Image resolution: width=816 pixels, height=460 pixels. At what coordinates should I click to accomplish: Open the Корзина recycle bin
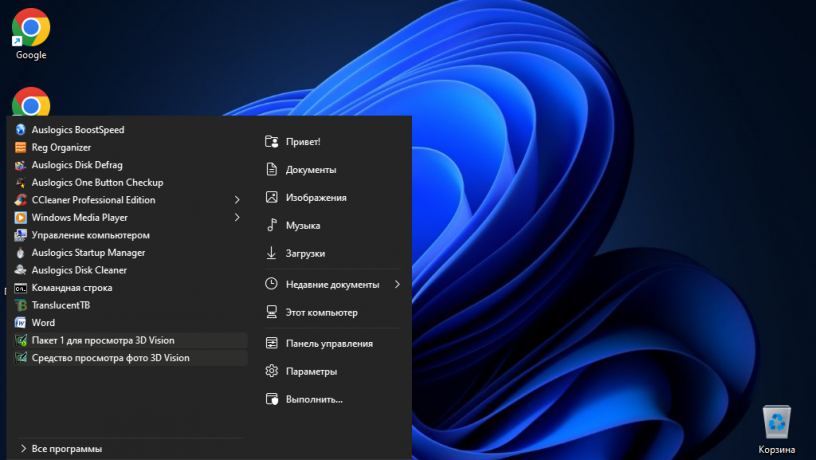pyautogui.click(x=776, y=429)
